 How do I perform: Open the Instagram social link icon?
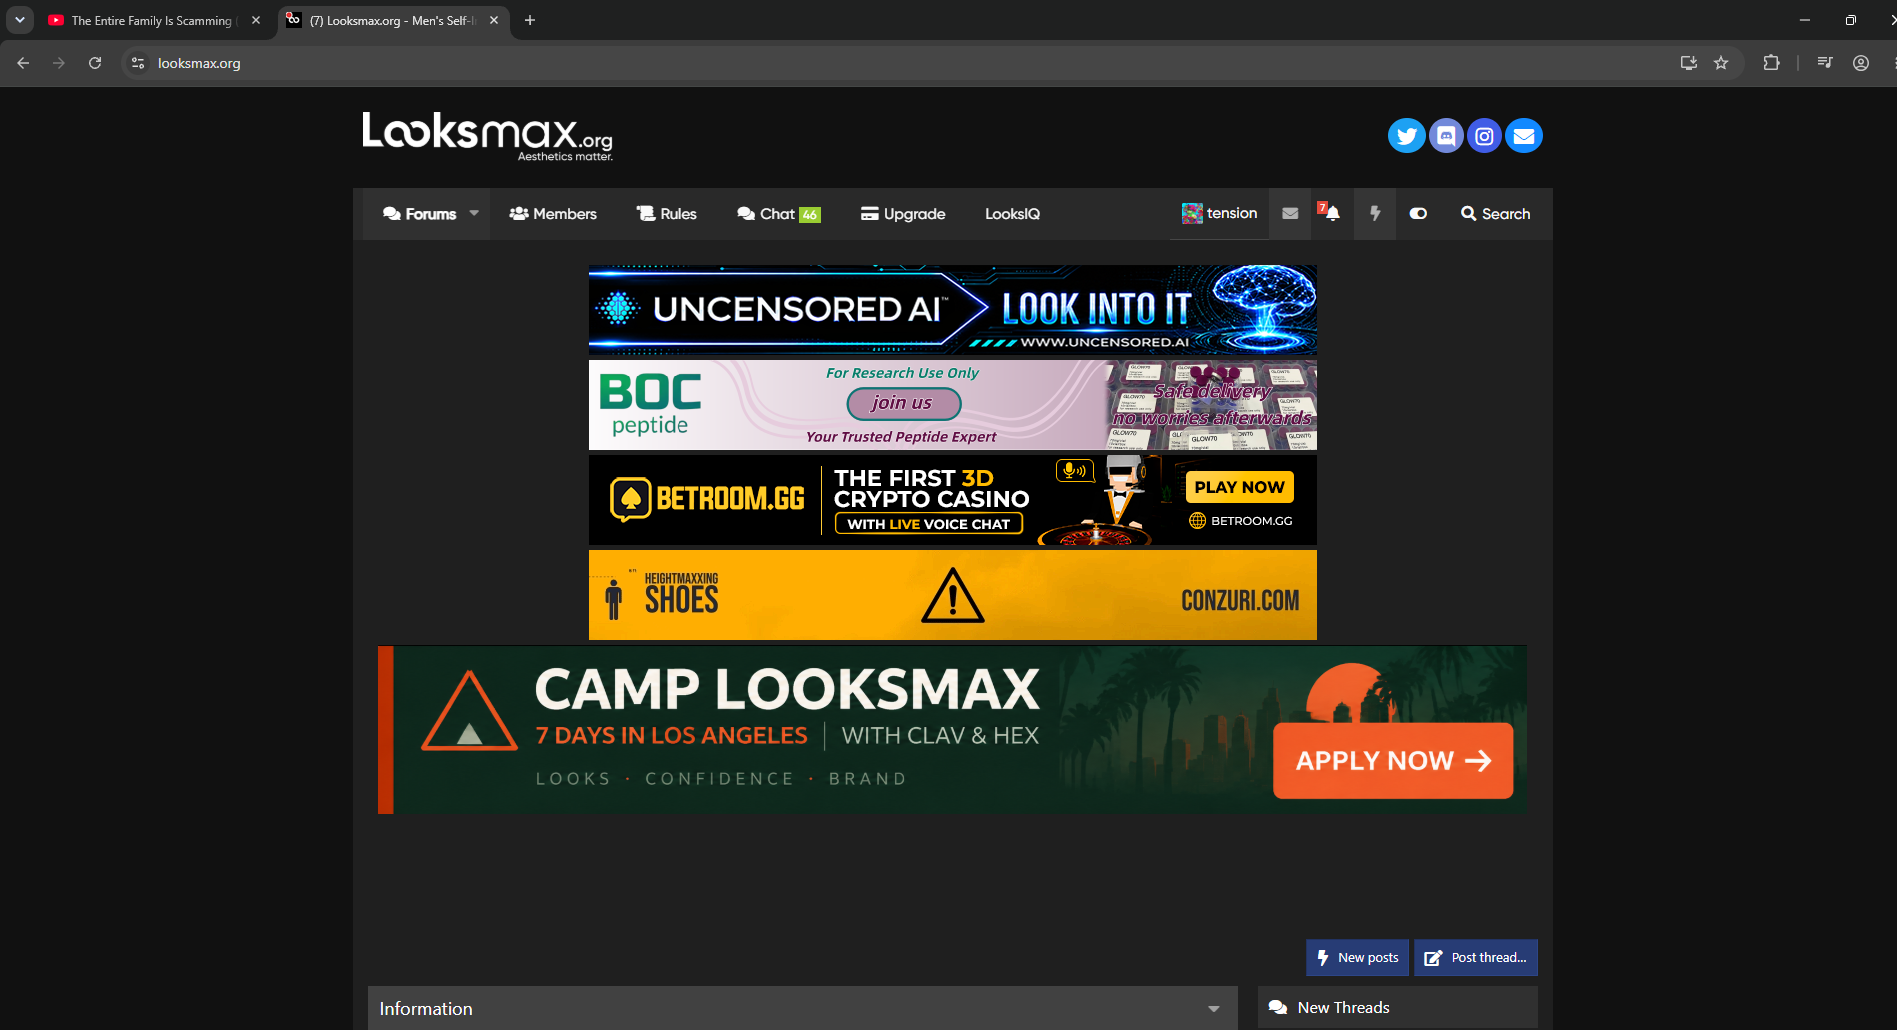pyautogui.click(x=1485, y=136)
